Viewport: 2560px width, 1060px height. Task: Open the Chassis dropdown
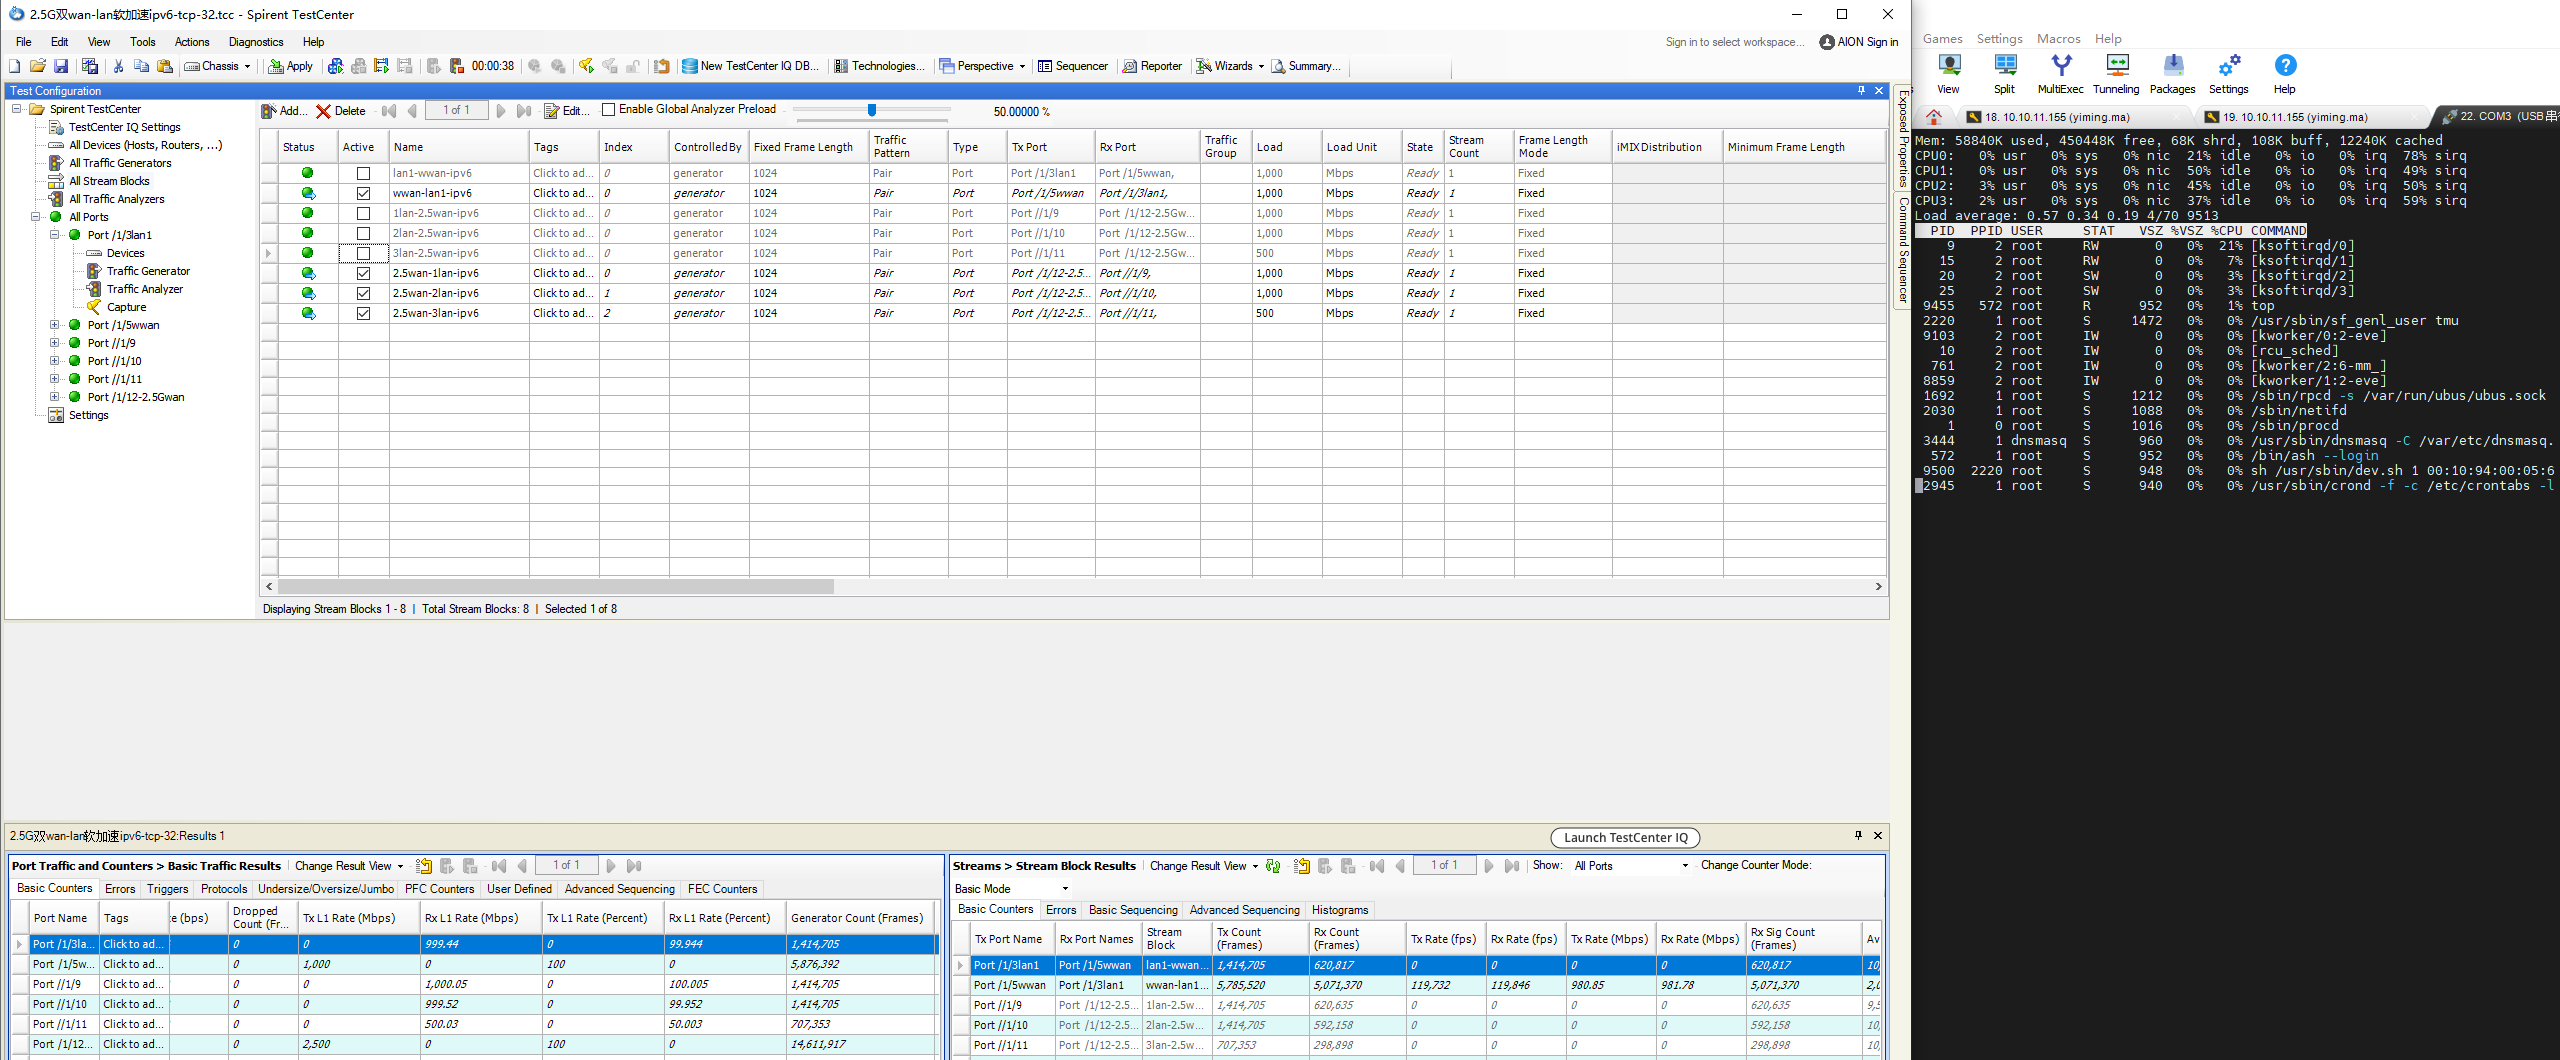[x=218, y=66]
